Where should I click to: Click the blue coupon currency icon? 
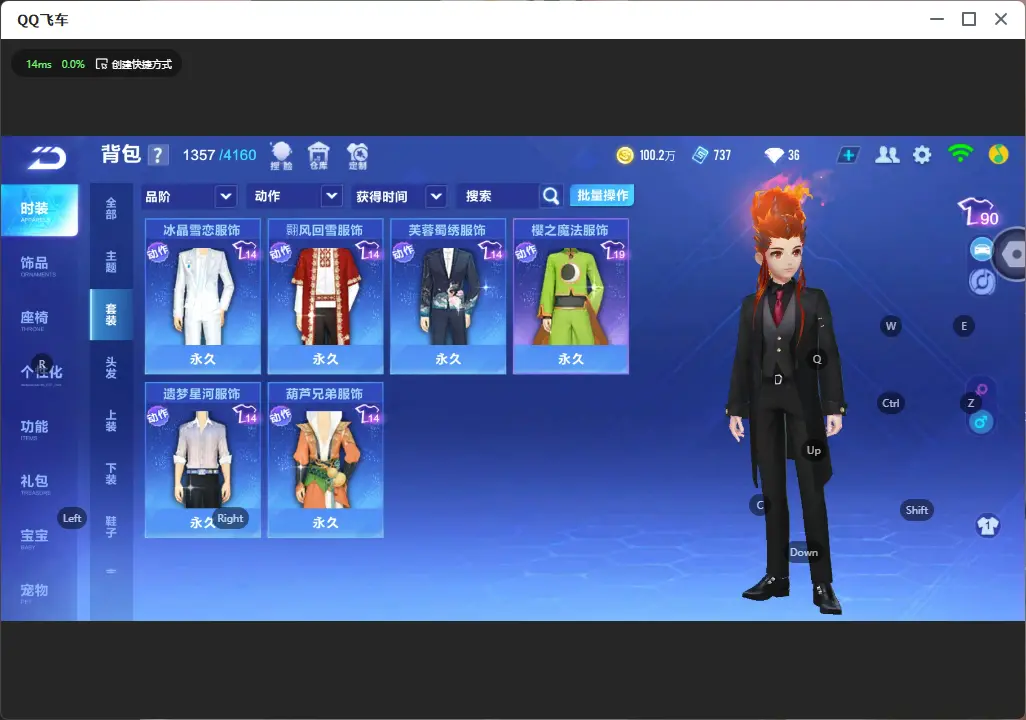tap(700, 155)
